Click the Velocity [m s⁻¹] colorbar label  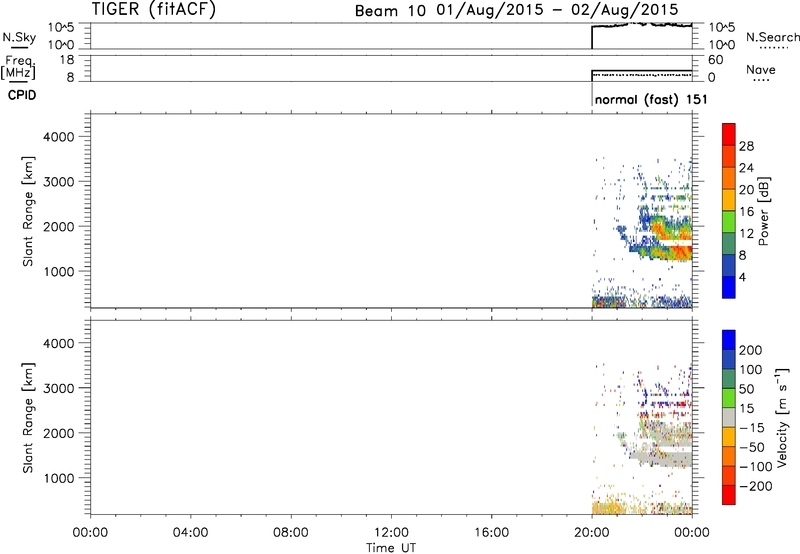(x=782, y=417)
